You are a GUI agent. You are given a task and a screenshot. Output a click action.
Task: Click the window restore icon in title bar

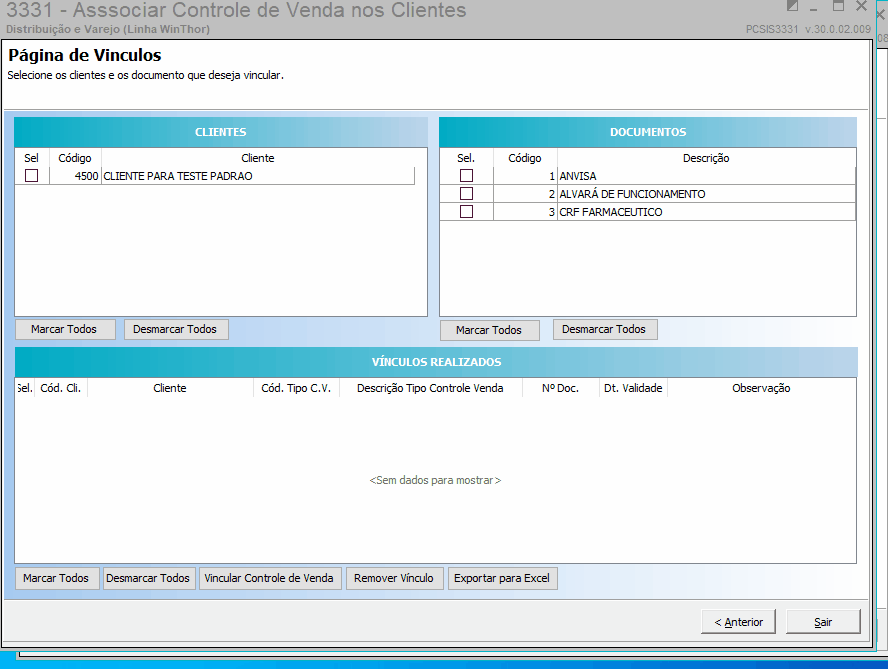click(793, 6)
